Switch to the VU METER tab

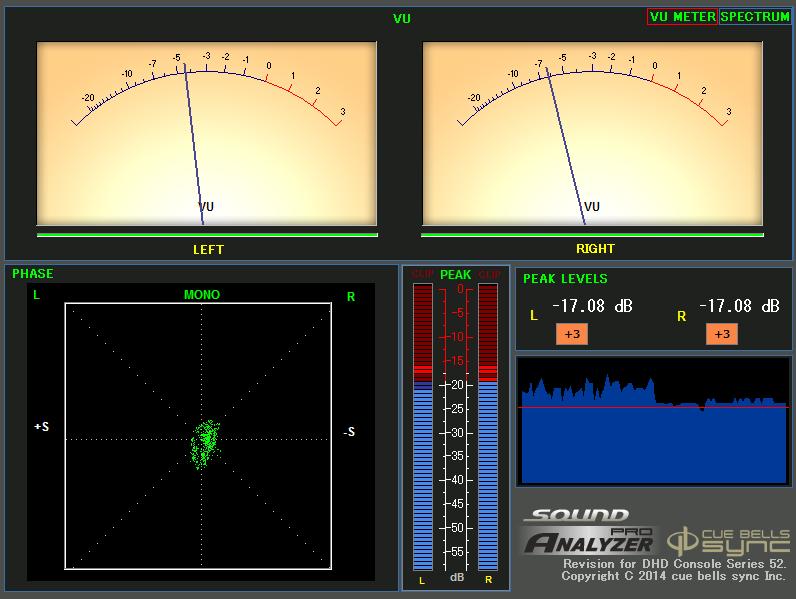[x=682, y=17]
